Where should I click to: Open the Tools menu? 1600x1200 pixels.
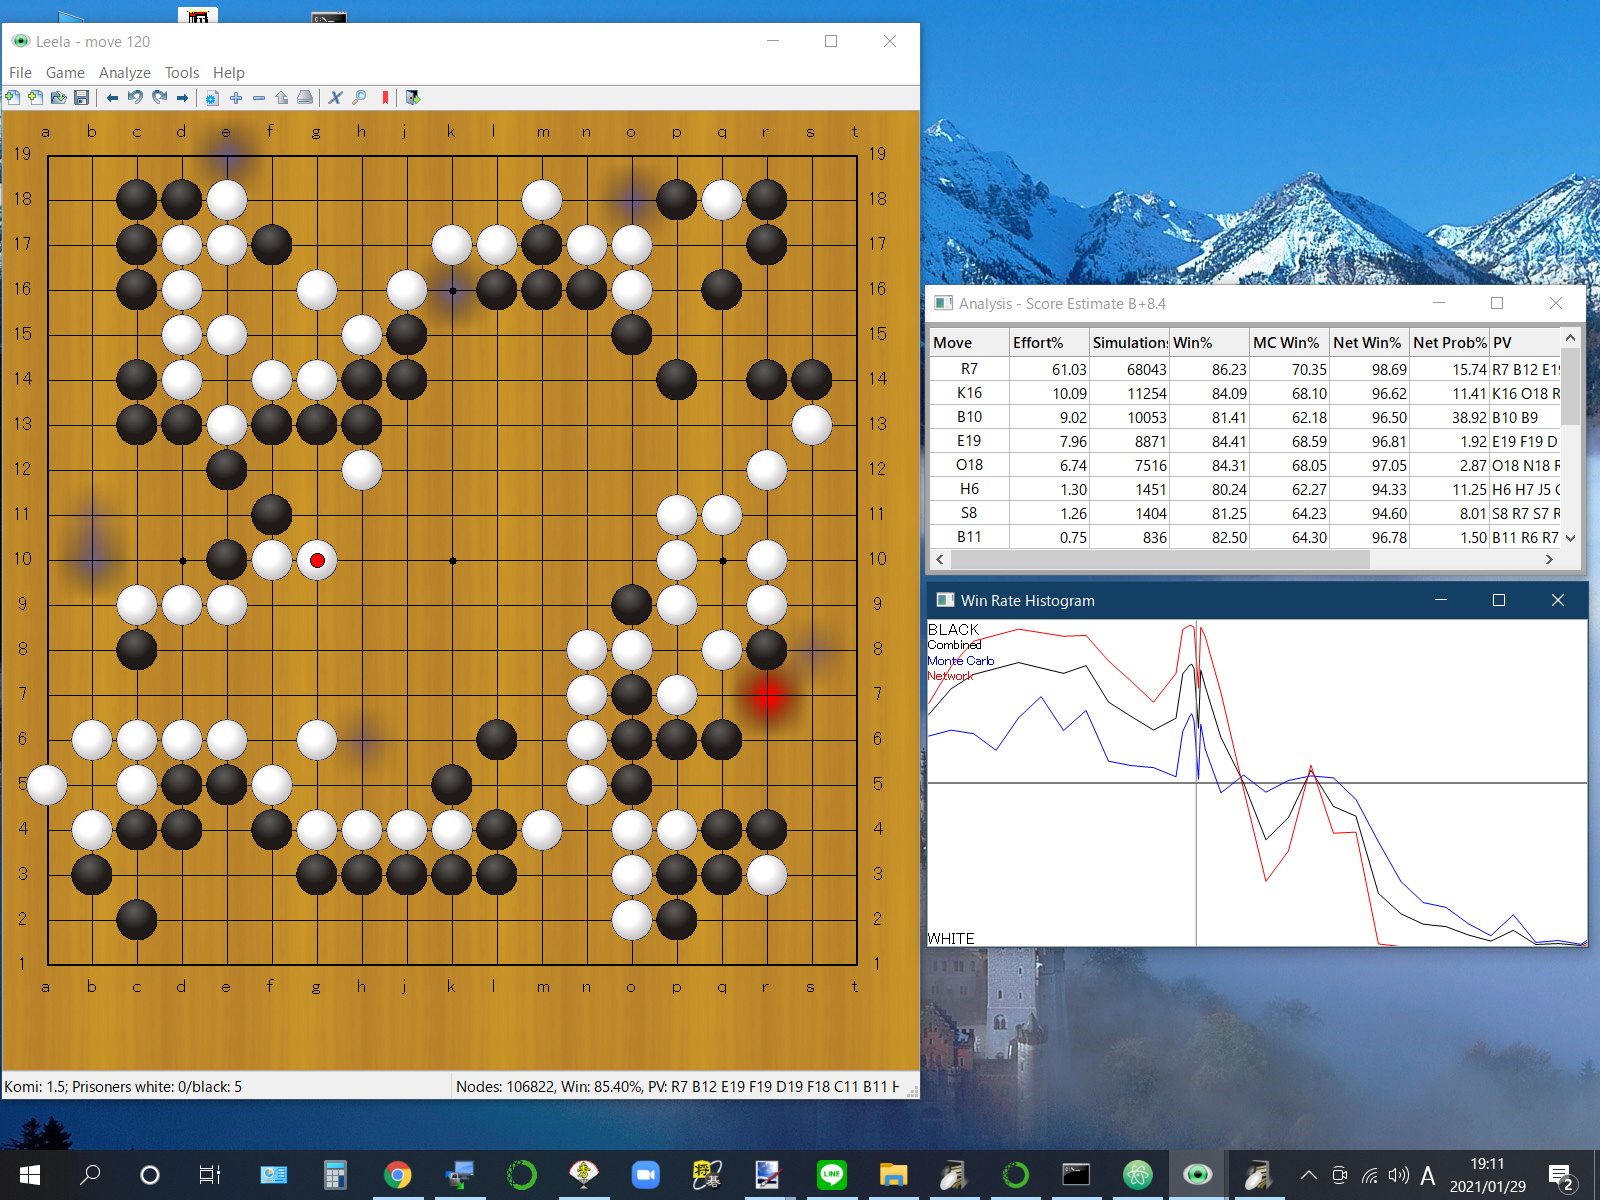pos(181,73)
